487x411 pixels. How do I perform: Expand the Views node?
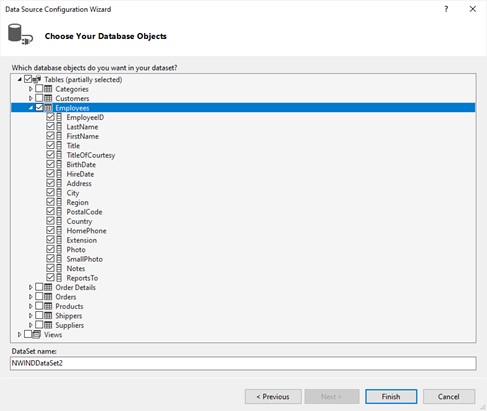tap(19, 334)
